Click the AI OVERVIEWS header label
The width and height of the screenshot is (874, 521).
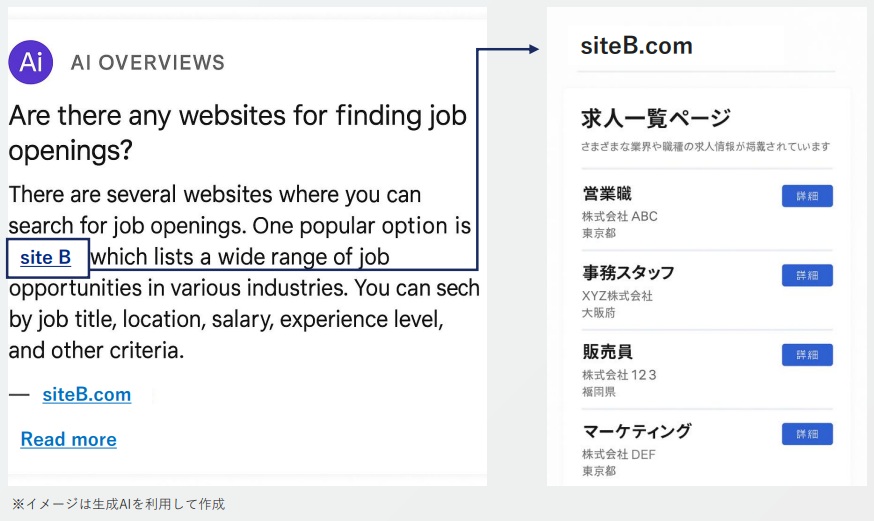click(x=148, y=63)
